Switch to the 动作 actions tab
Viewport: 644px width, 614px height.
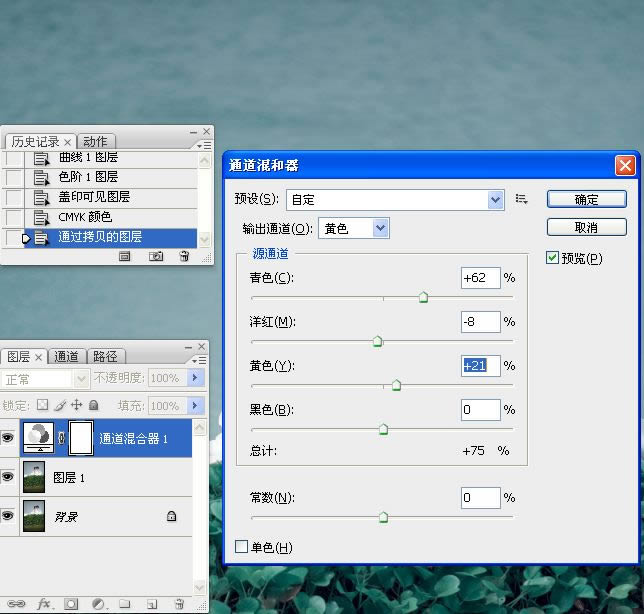coord(95,141)
